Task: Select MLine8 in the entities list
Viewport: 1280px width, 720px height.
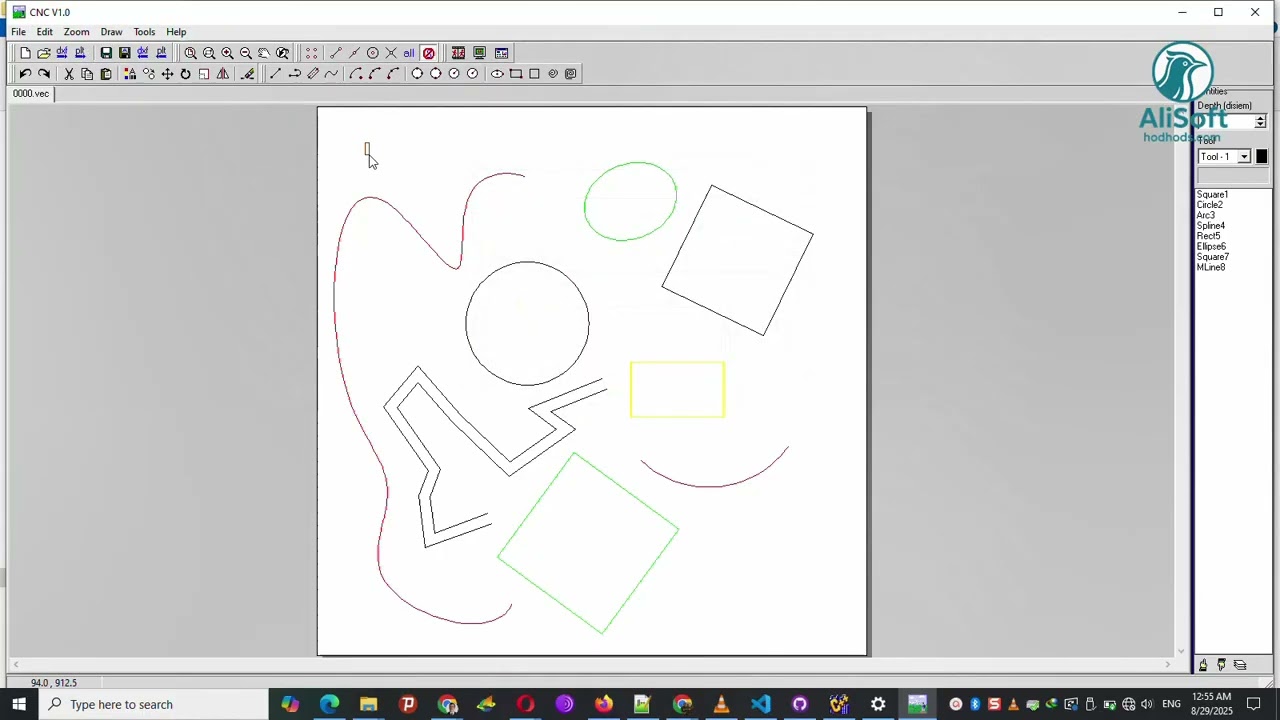Action: (x=1211, y=267)
